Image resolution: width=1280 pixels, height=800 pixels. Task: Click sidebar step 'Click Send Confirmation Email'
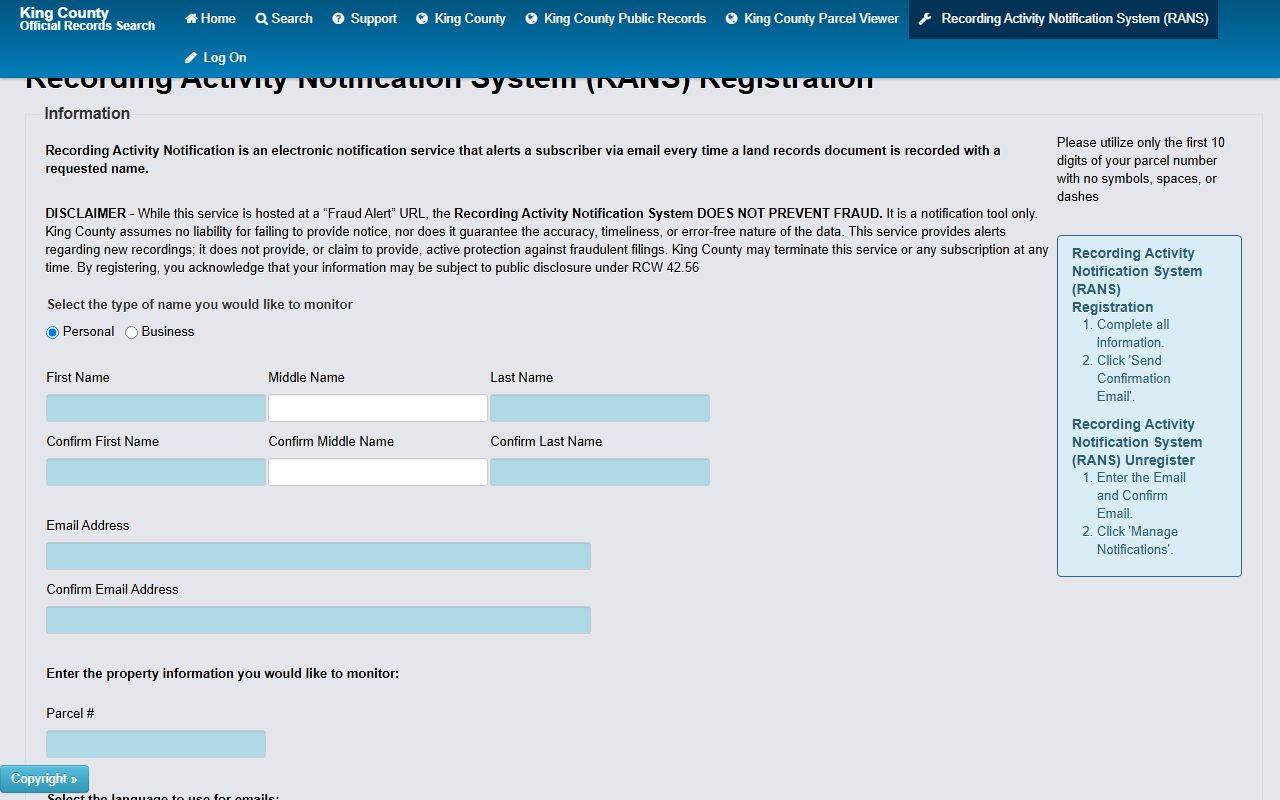coord(1134,378)
